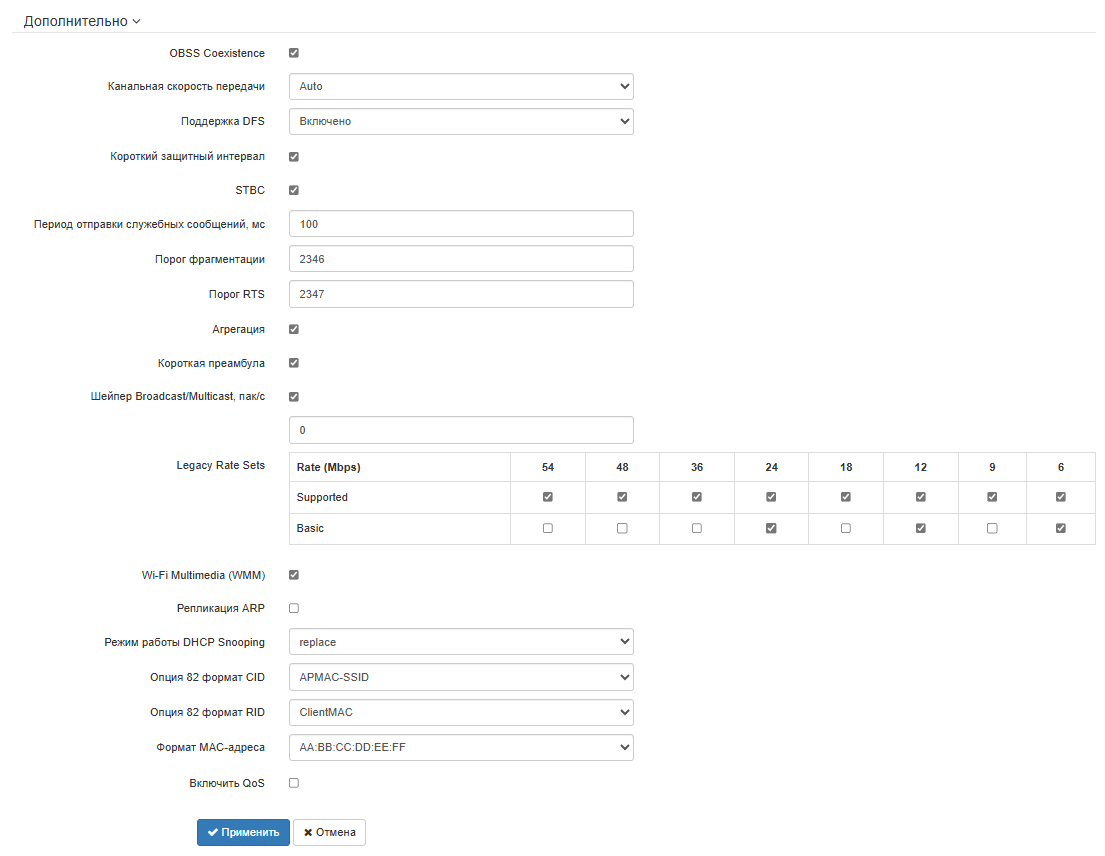
Task: Toggle Агрегация checkbox
Action: click(x=294, y=329)
